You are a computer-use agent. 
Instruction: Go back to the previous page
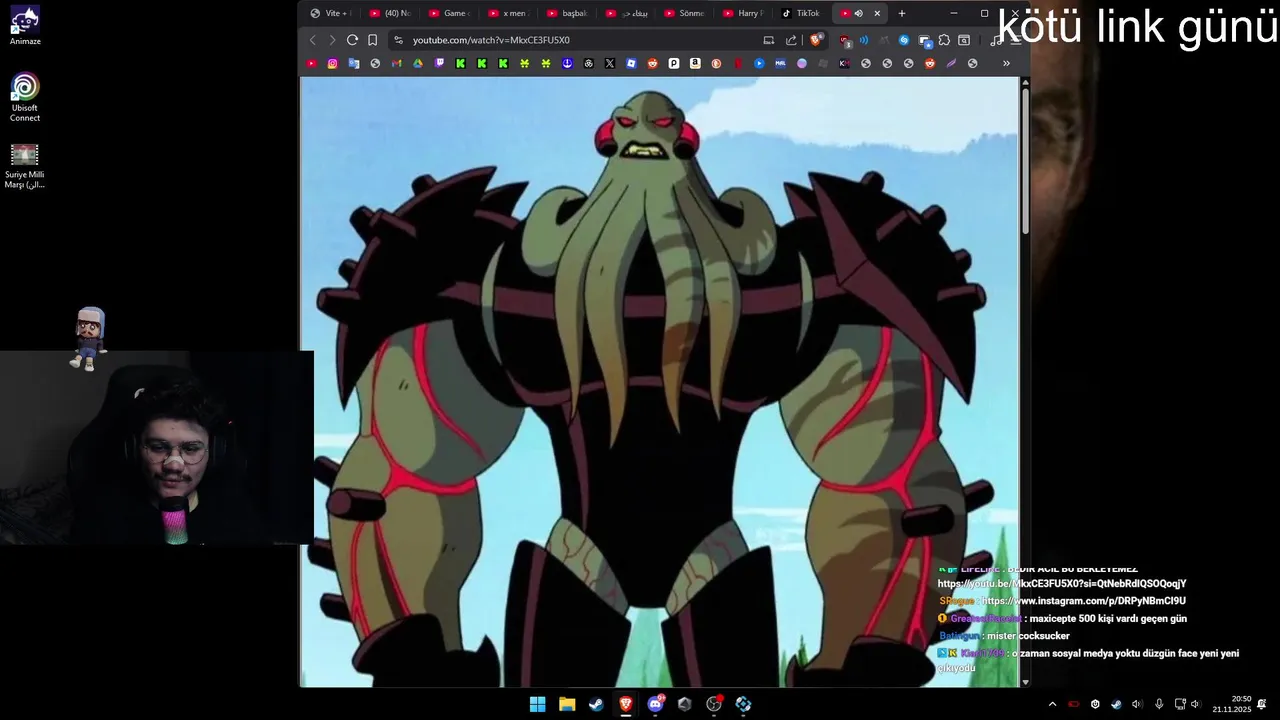pyautogui.click(x=312, y=40)
